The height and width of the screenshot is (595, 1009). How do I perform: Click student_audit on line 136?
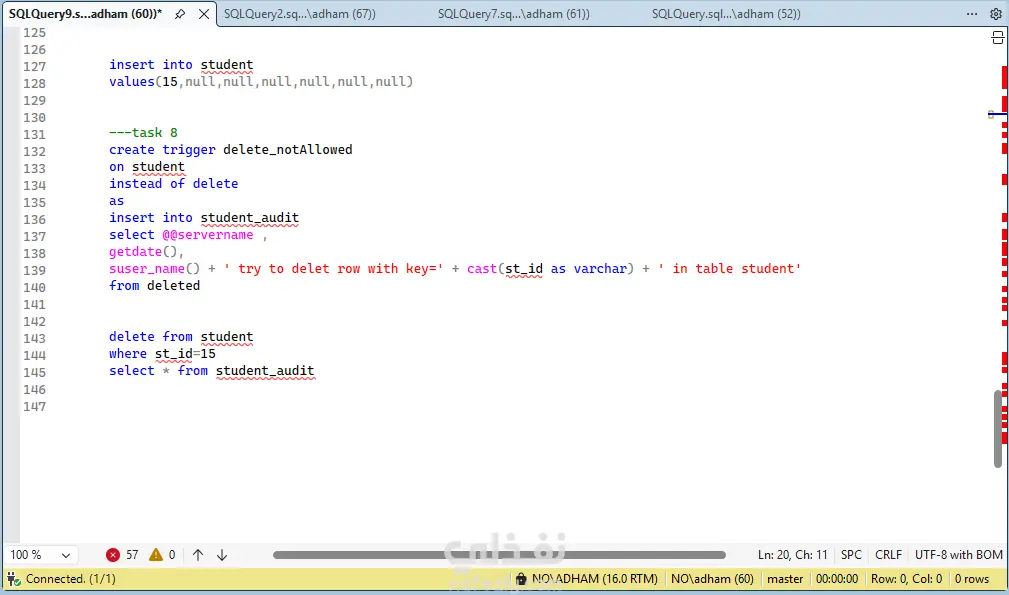pyautogui.click(x=250, y=217)
